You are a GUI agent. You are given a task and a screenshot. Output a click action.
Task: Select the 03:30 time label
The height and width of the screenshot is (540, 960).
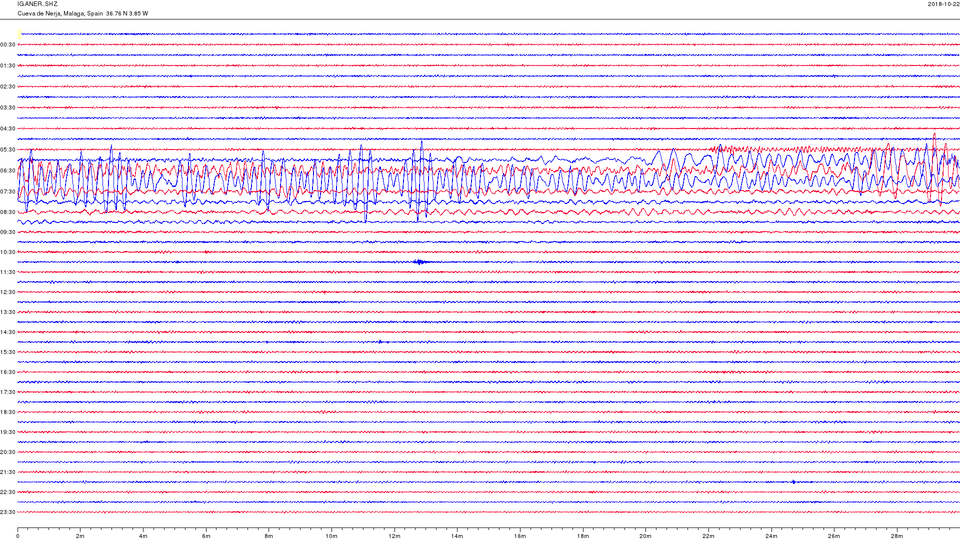click(7, 108)
